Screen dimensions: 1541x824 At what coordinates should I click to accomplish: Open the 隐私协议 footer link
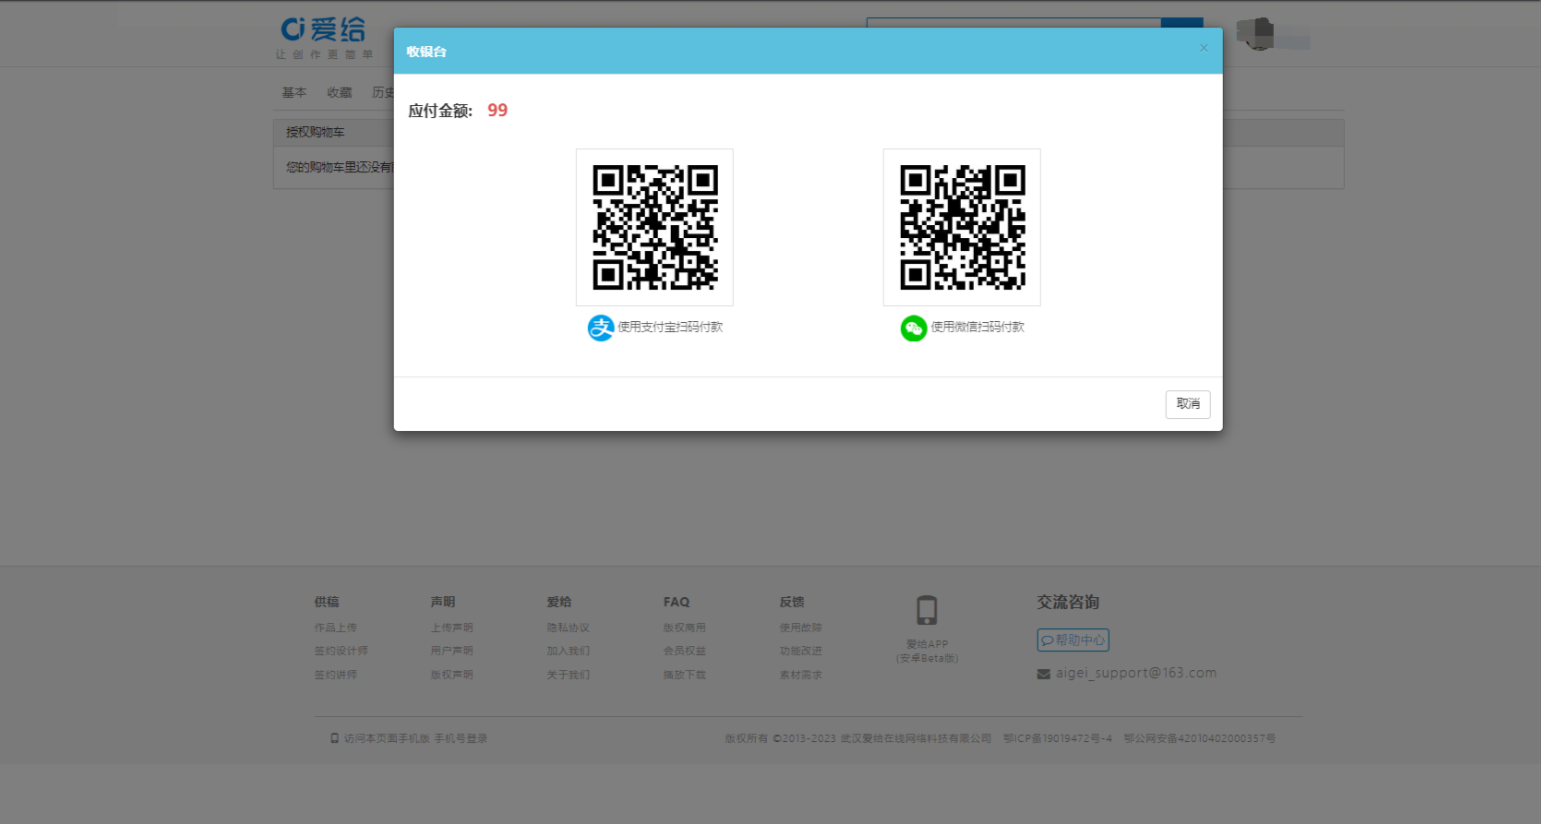568,628
